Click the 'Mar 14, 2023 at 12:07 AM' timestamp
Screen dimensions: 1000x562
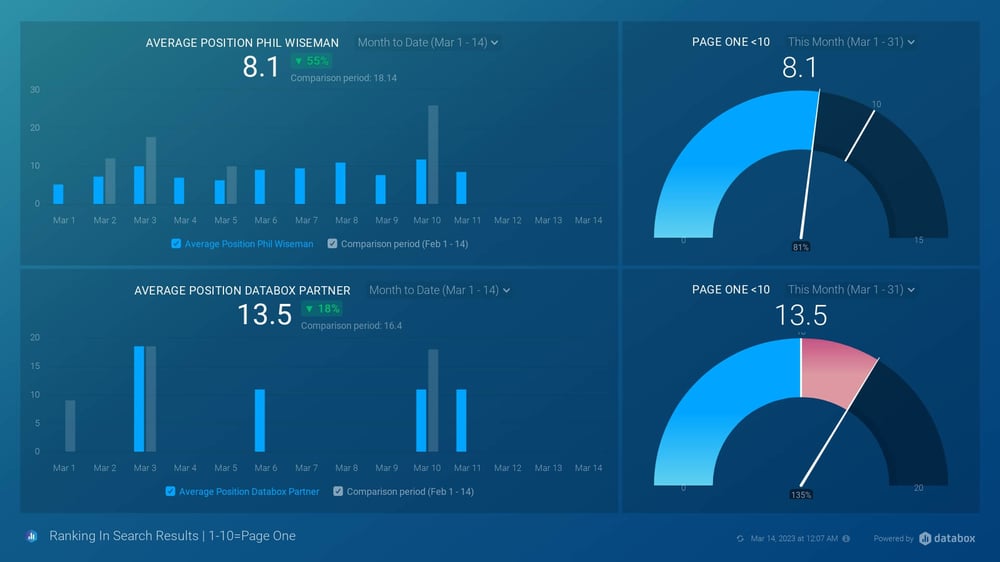point(794,539)
